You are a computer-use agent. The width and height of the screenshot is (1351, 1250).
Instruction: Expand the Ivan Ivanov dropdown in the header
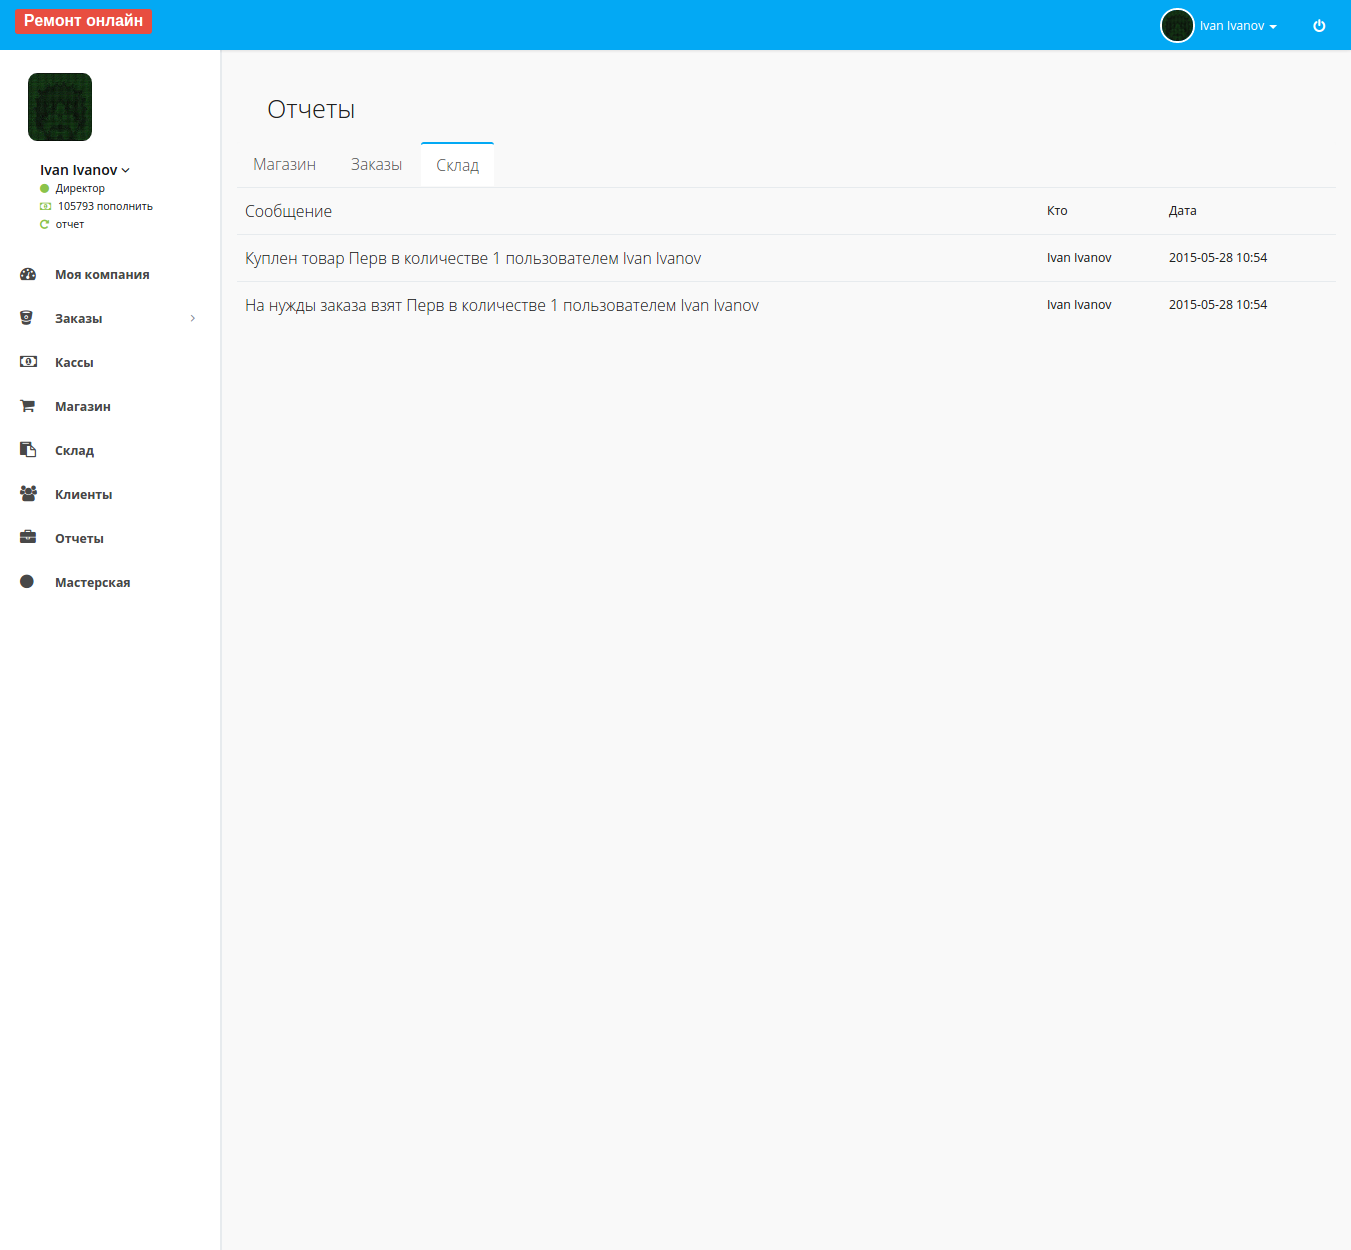[1238, 26]
